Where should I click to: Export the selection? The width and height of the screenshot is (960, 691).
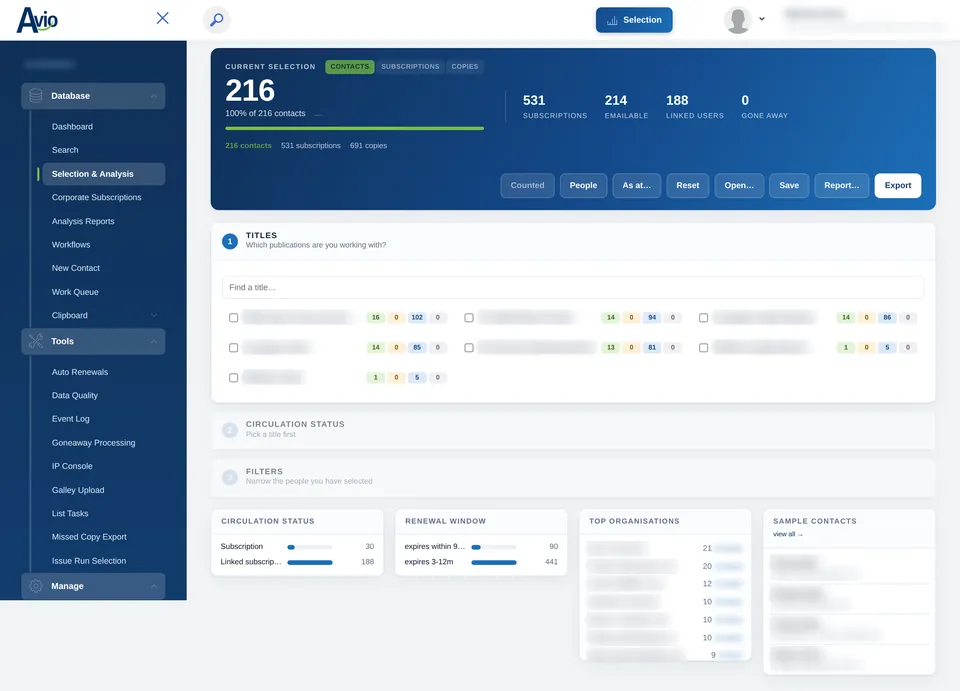point(898,185)
